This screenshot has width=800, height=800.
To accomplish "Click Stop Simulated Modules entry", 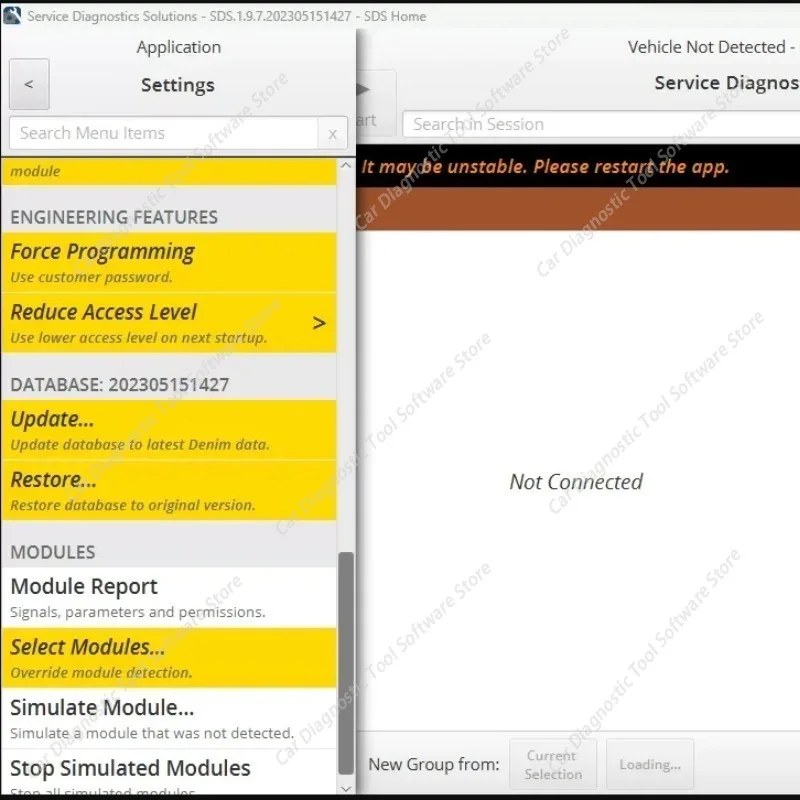I will [x=169, y=772].
